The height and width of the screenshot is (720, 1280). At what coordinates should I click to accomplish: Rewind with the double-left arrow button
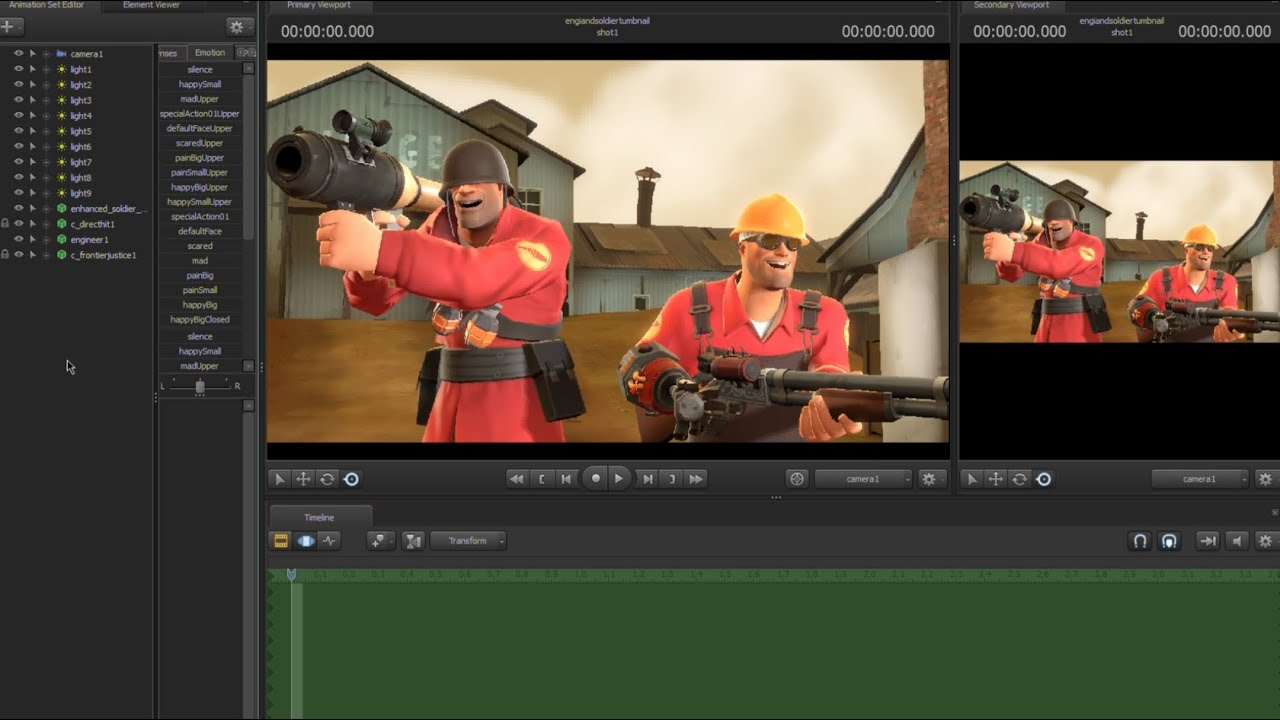click(x=516, y=479)
